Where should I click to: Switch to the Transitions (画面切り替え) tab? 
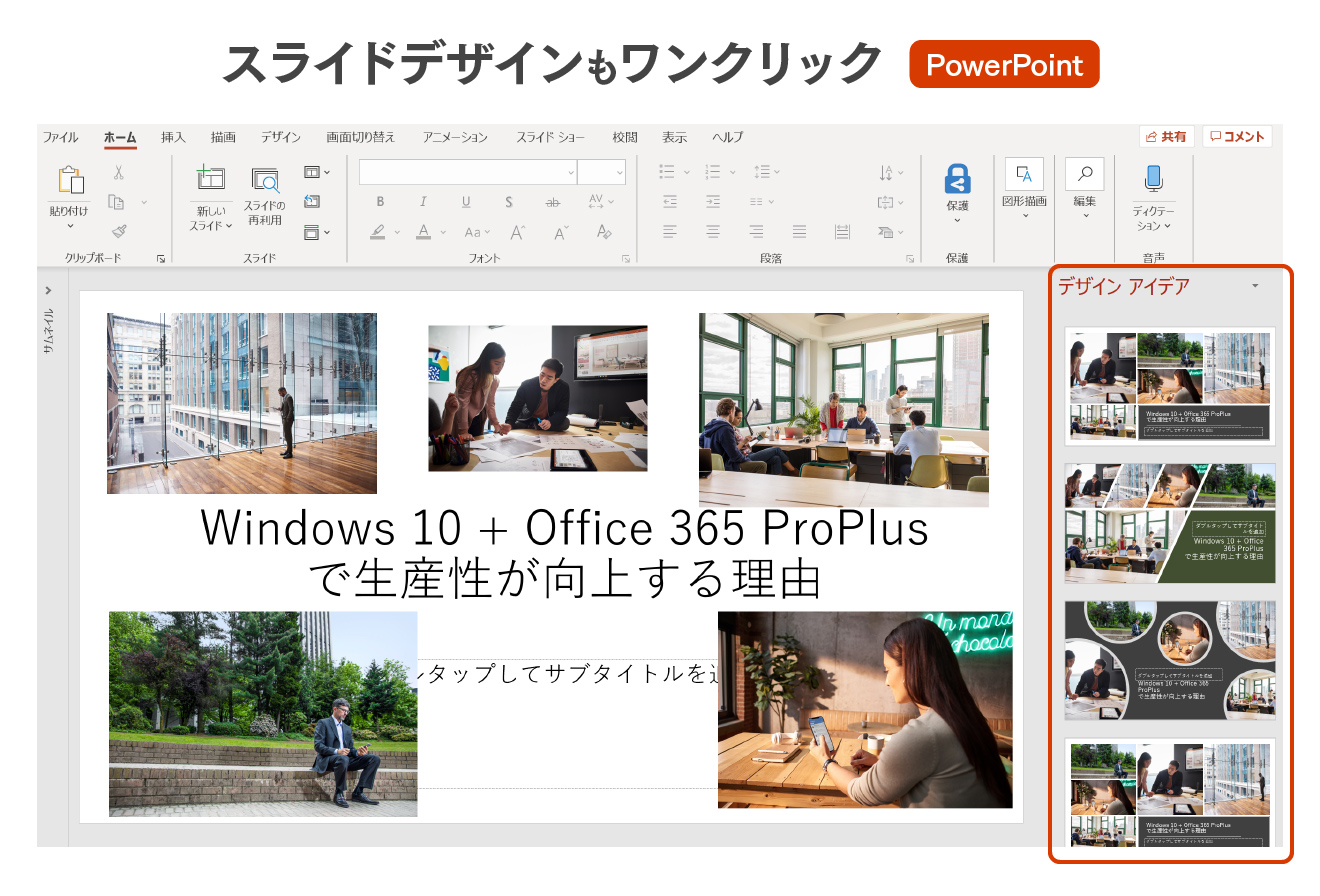click(x=361, y=137)
